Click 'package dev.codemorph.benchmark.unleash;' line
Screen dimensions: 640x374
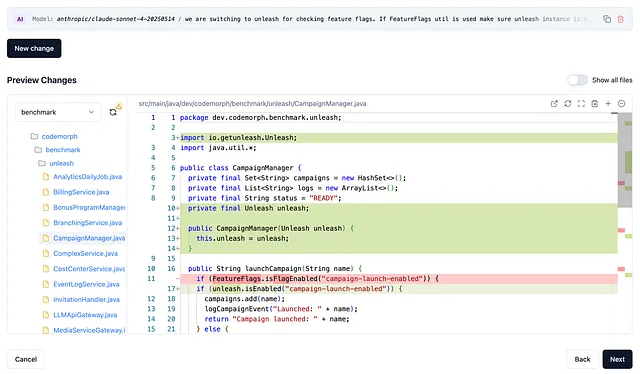coord(260,118)
